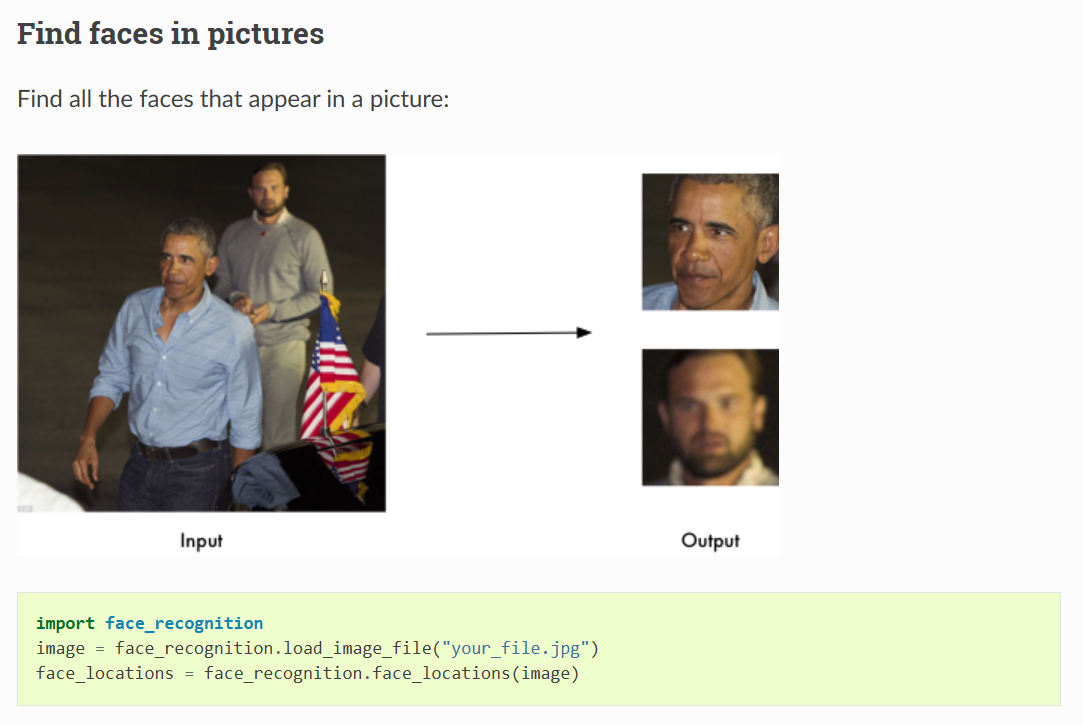This screenshot has width=1083, height=725.
Task: Click the "import" keyword in the code
Action: 66,623
